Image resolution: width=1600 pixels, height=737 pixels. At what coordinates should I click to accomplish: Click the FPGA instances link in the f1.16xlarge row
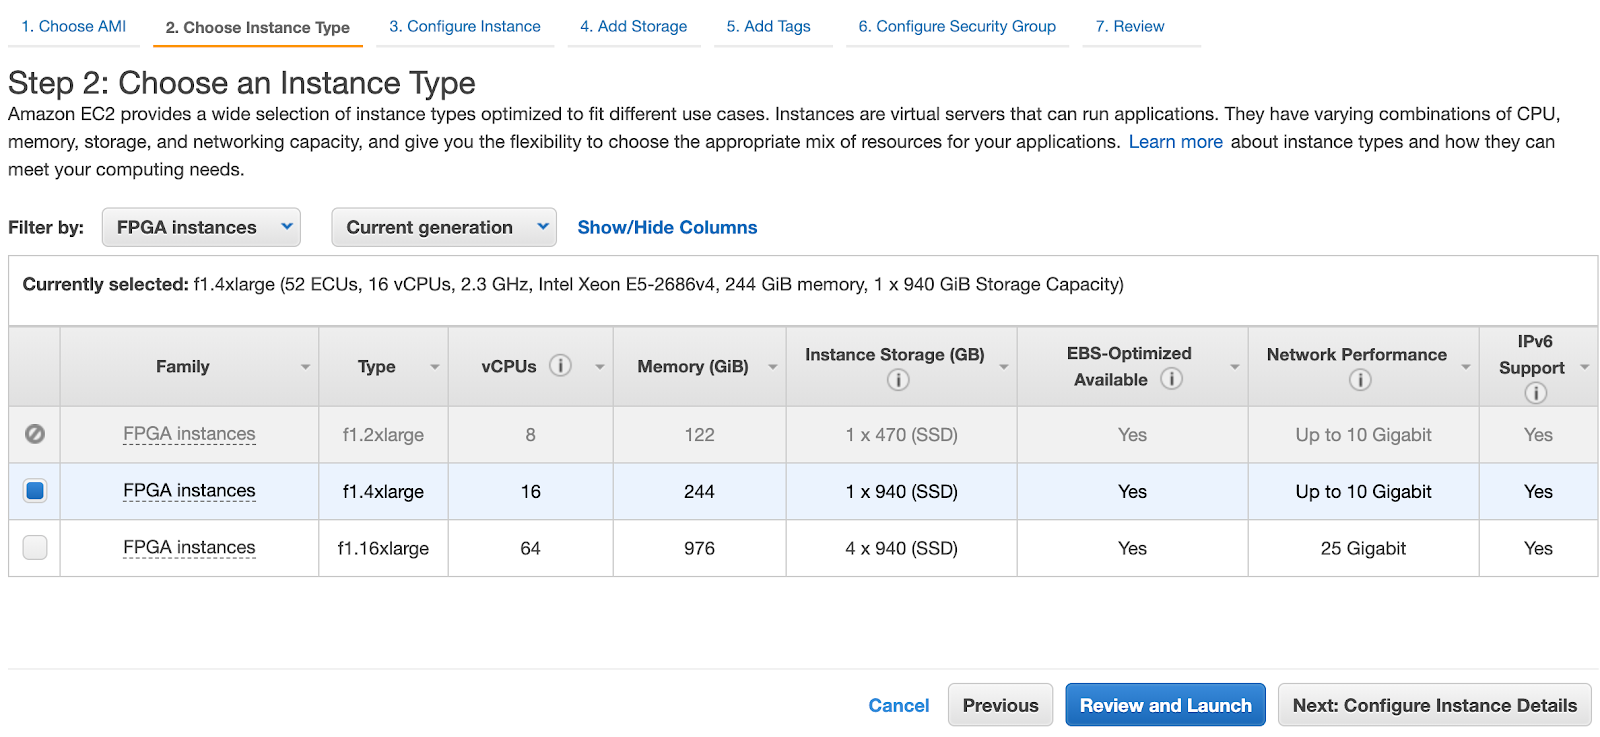tap(189, 548)
